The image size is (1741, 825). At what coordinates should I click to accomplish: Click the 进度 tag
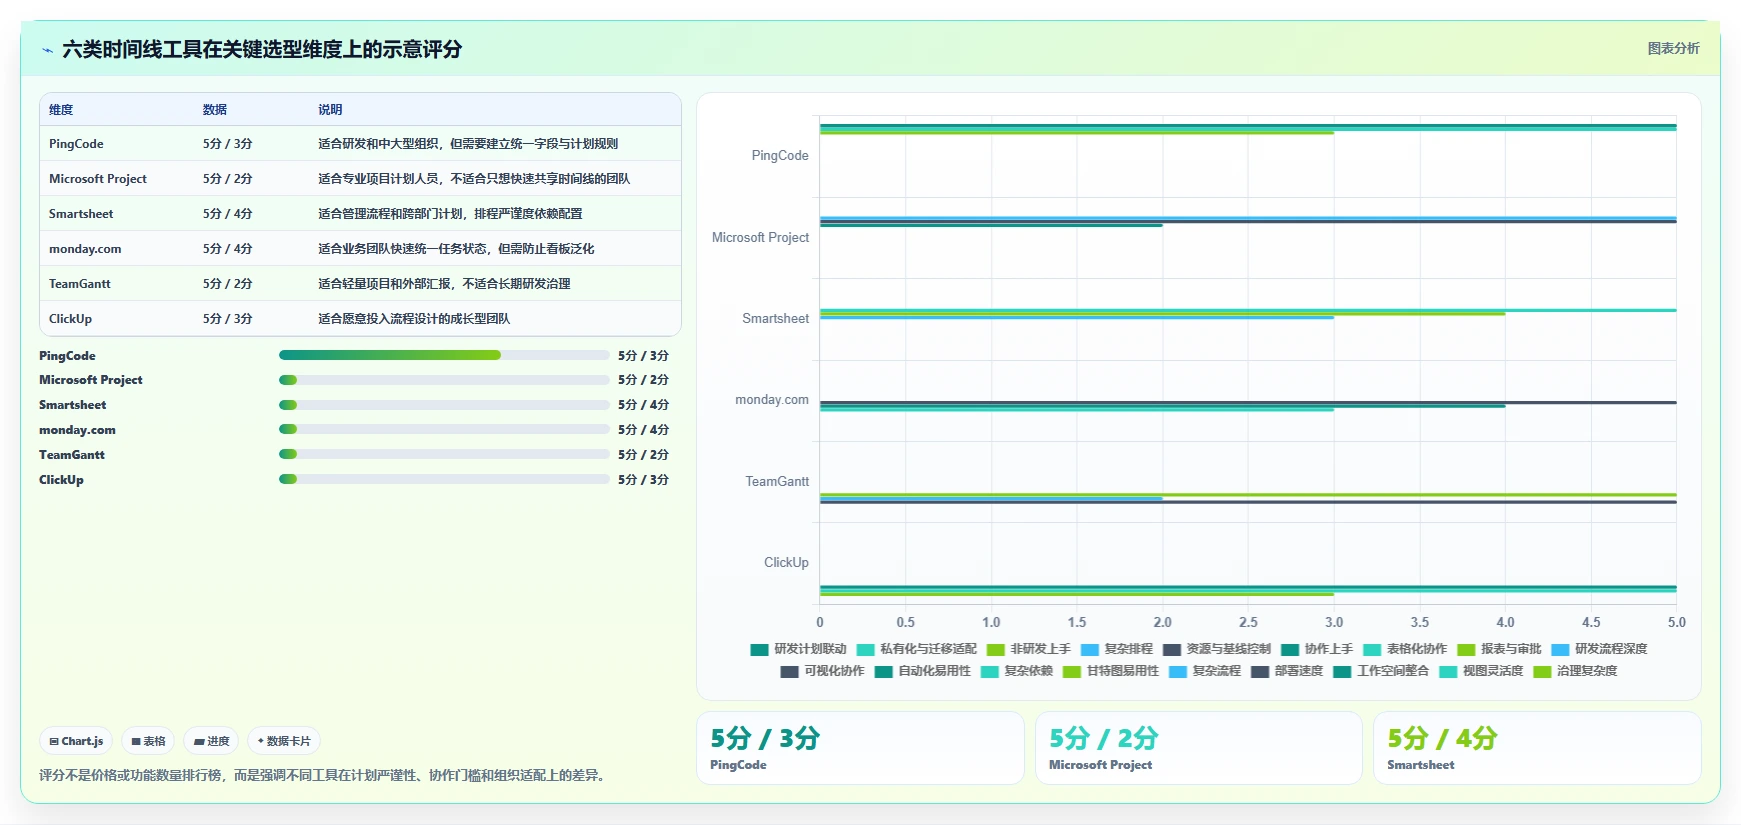point(211,741)
